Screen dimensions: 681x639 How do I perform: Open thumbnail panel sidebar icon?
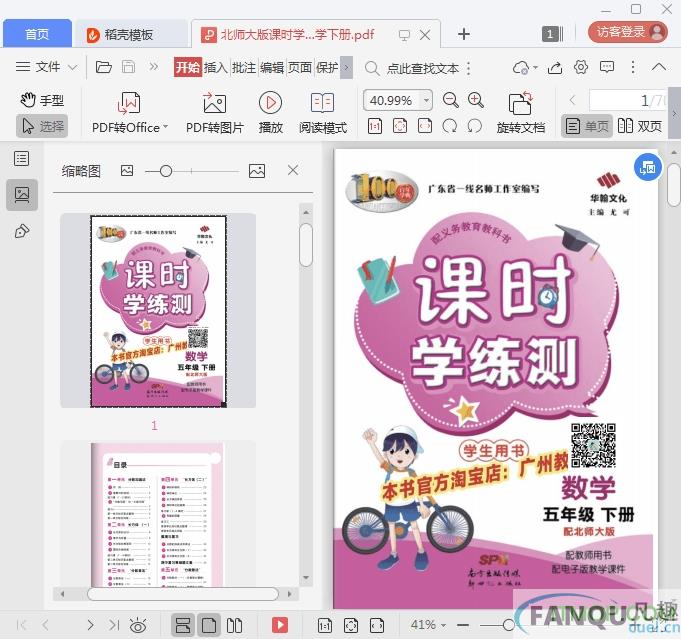coord(22,195)
